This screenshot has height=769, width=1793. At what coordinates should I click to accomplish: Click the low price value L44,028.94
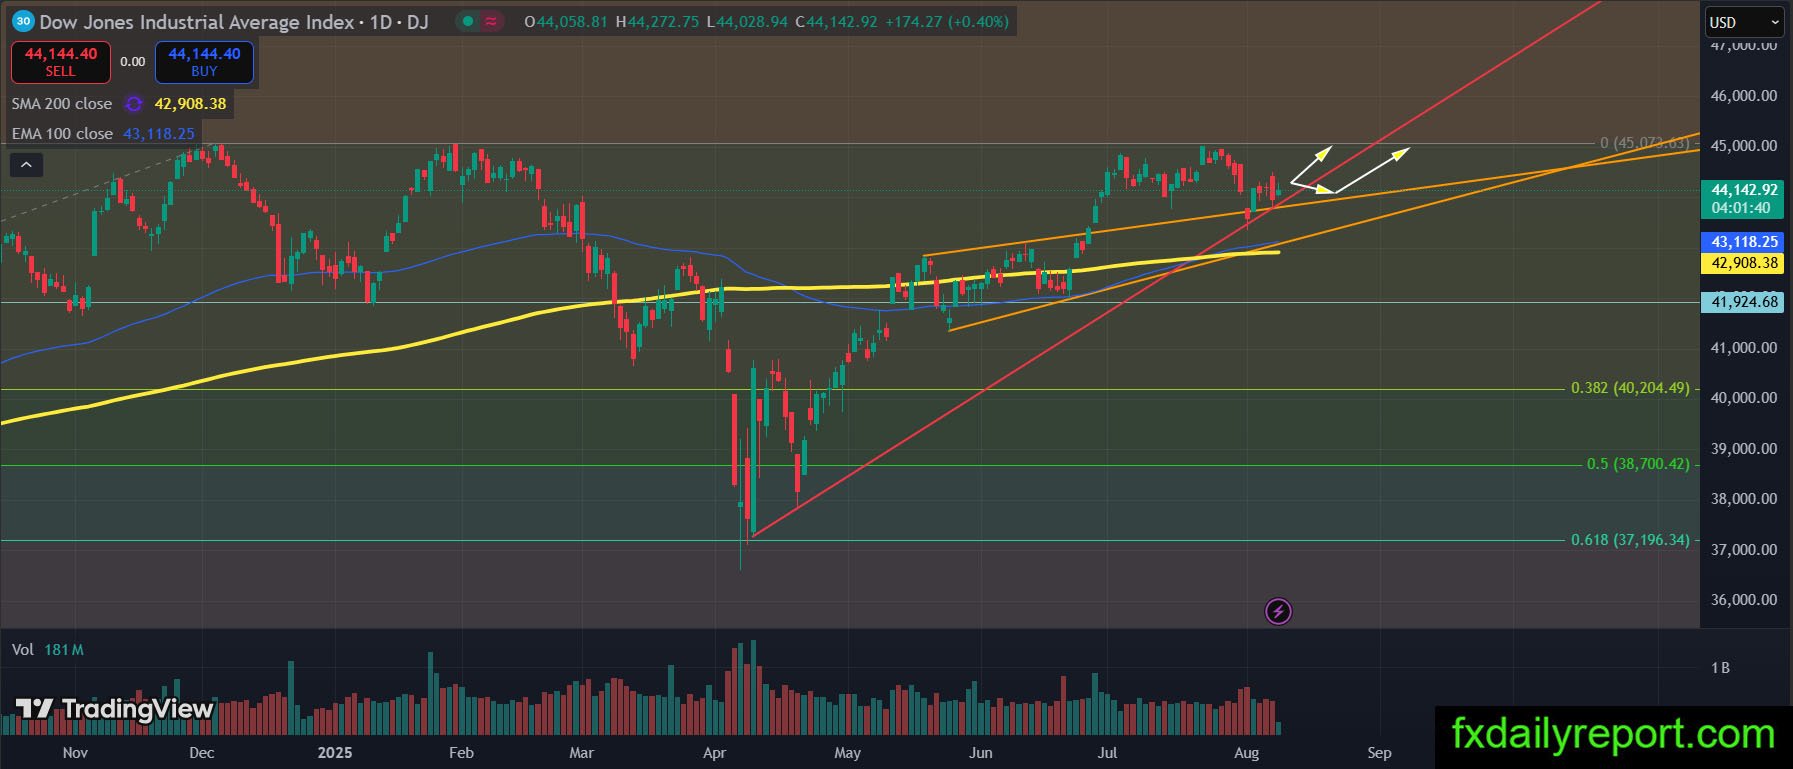[747, 21]
